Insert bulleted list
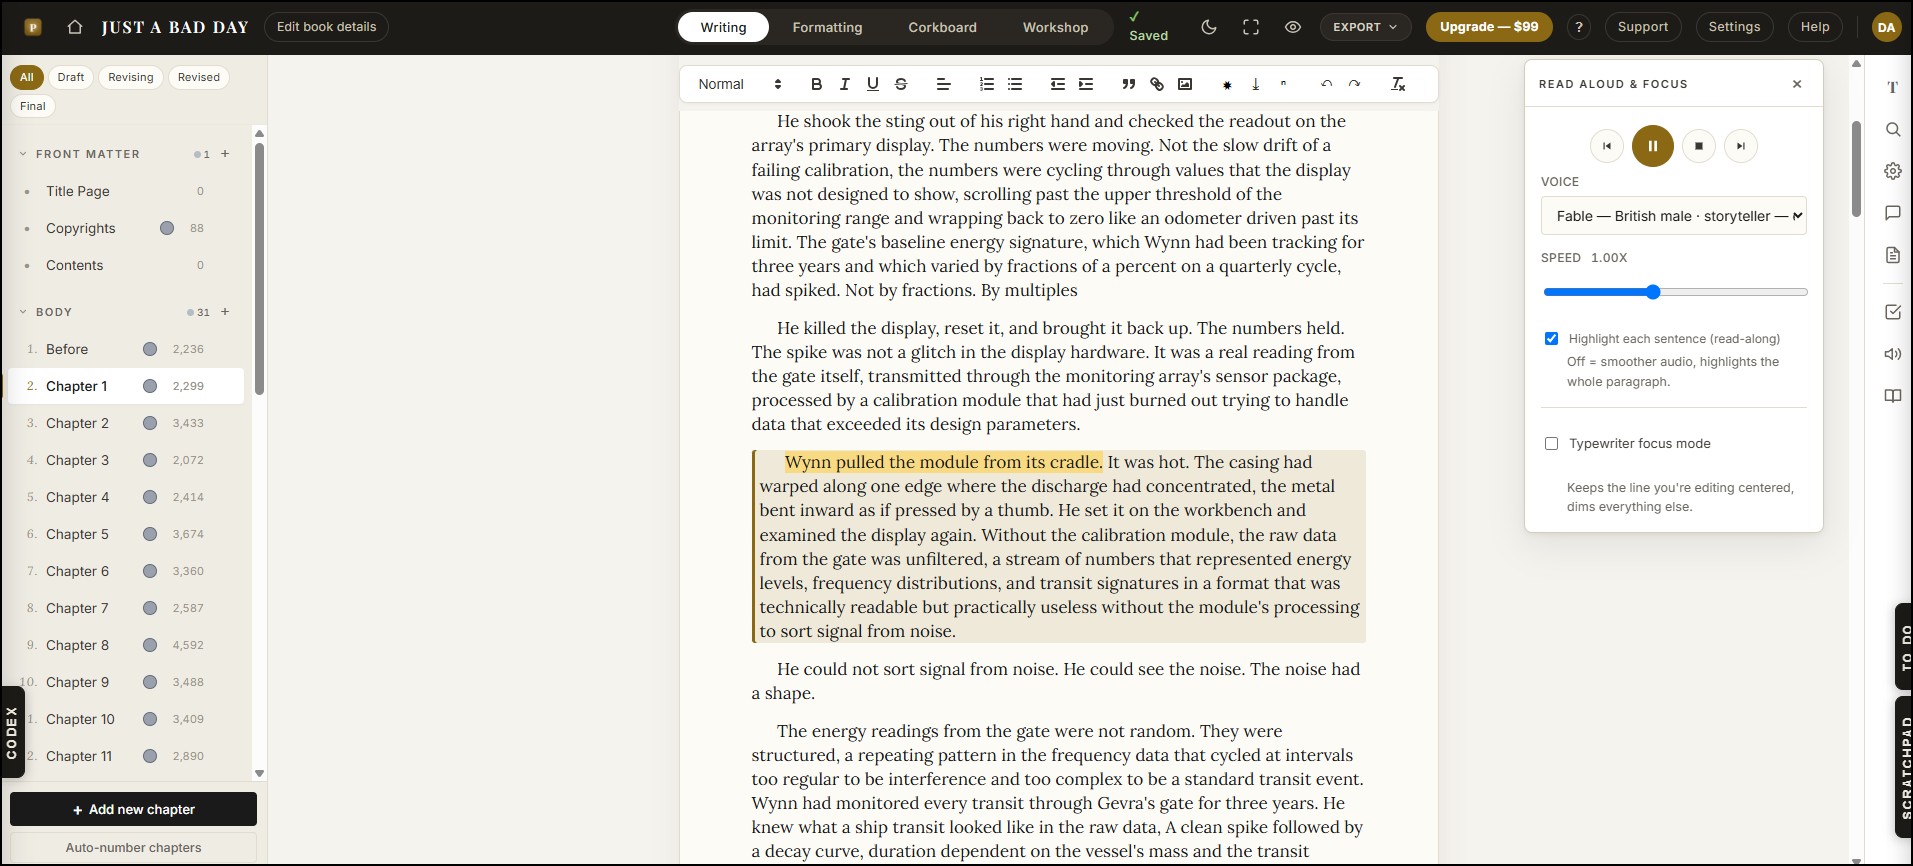This screenshot has height=866, width=1913. tap(1014, 84)
